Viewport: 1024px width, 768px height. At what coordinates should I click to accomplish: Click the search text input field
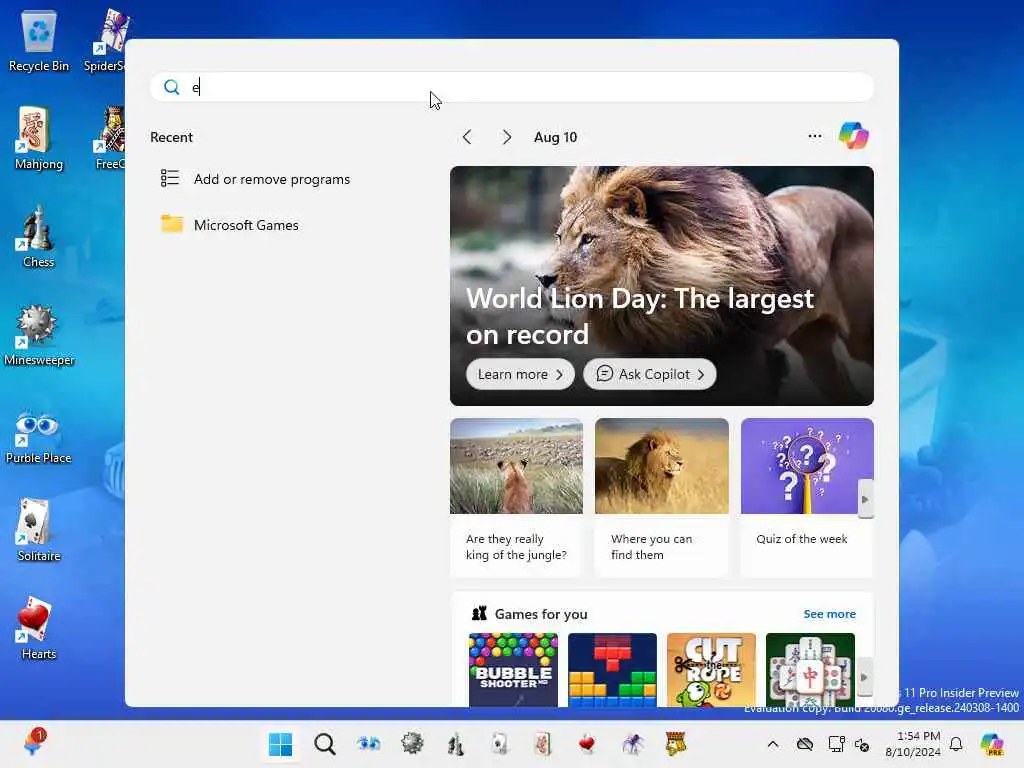(512, 87)
